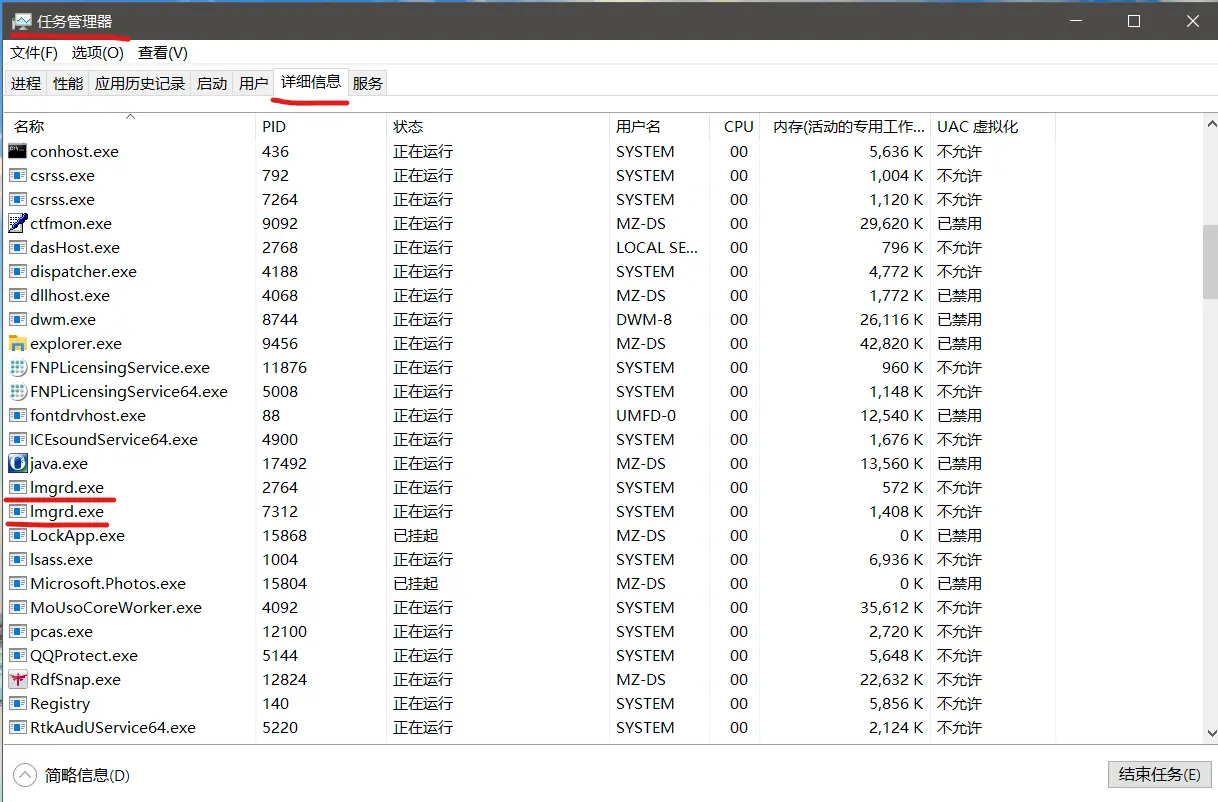Click the dllhost.exe process icon

point(17,295)
